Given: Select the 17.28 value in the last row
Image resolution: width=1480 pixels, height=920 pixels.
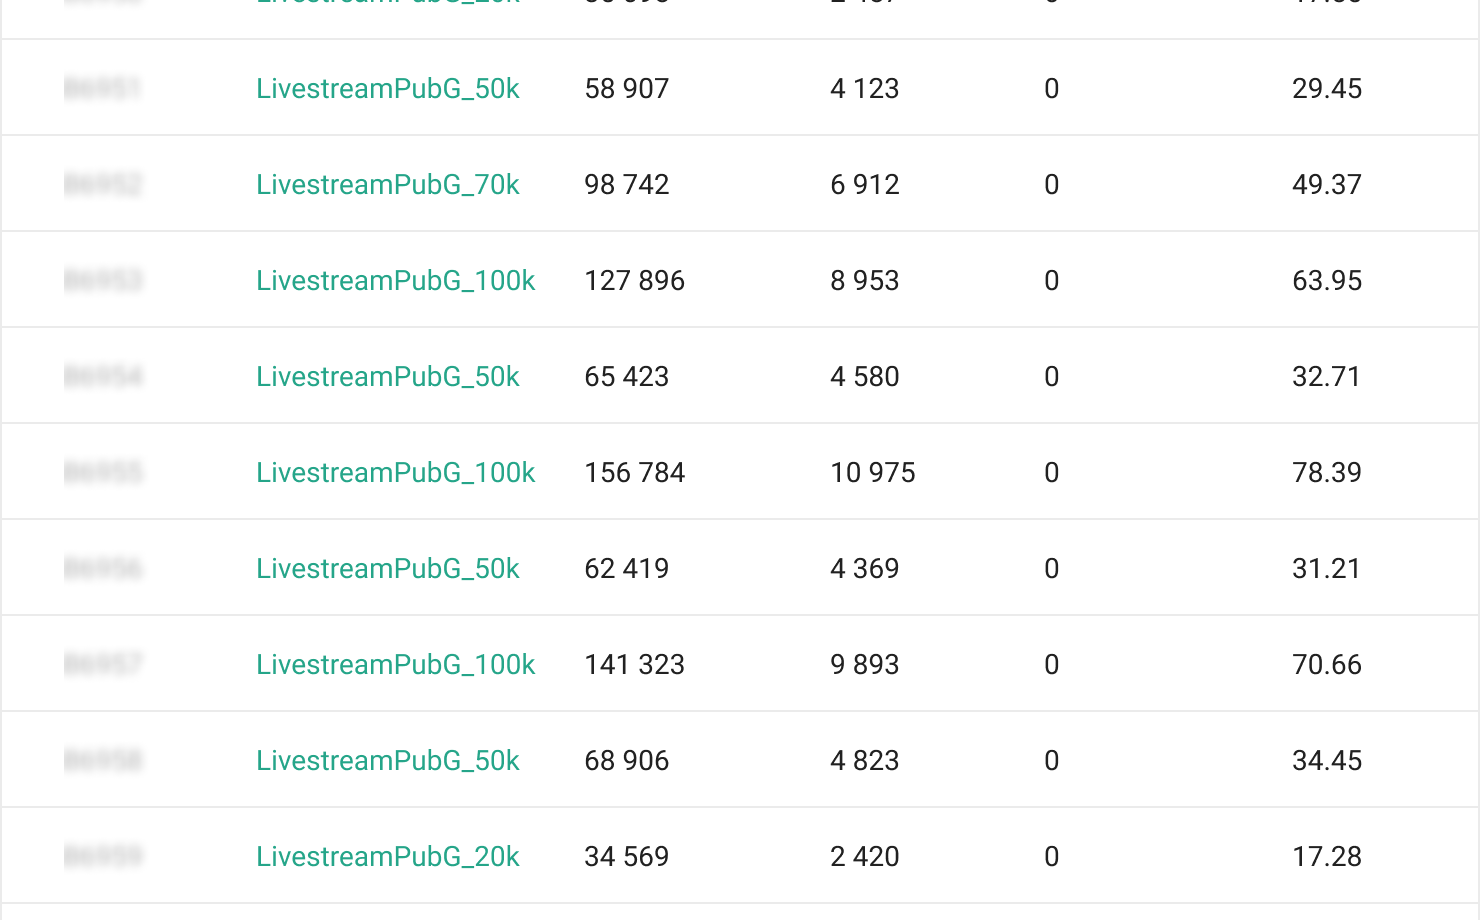Looking at the screenshot, I should click(1327, 857).
